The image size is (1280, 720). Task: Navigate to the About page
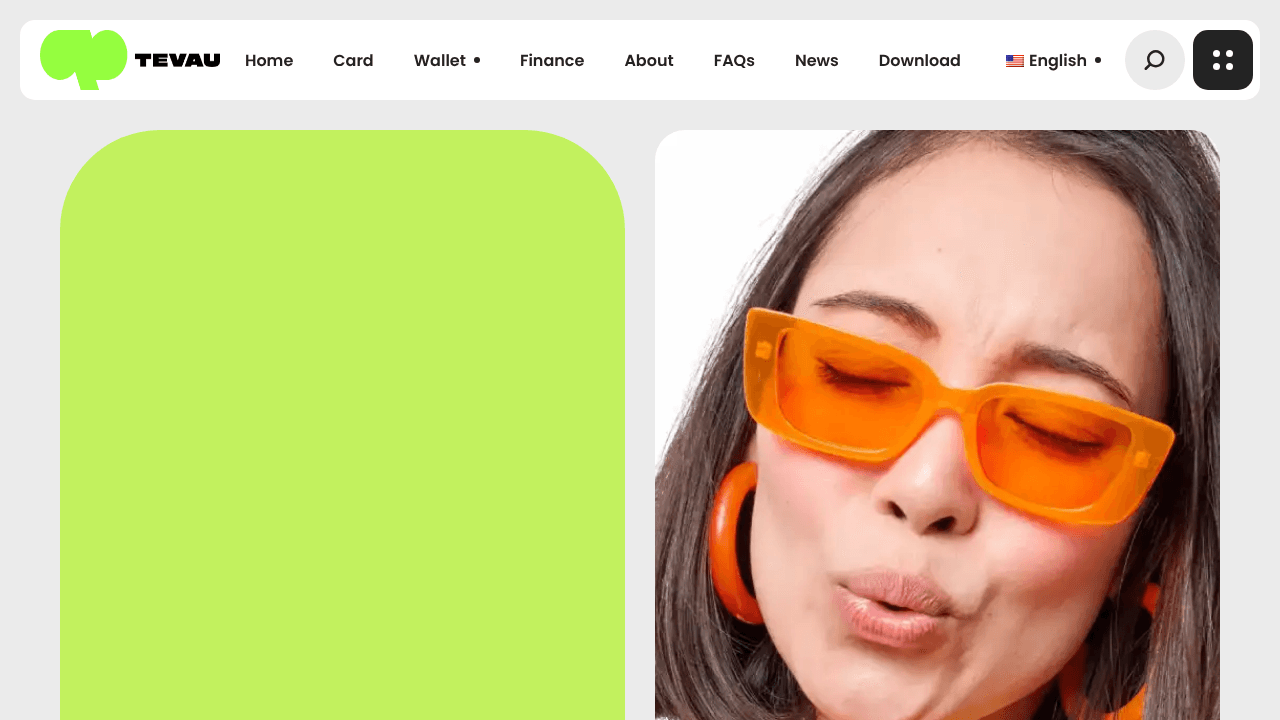(x=649, y=60)
